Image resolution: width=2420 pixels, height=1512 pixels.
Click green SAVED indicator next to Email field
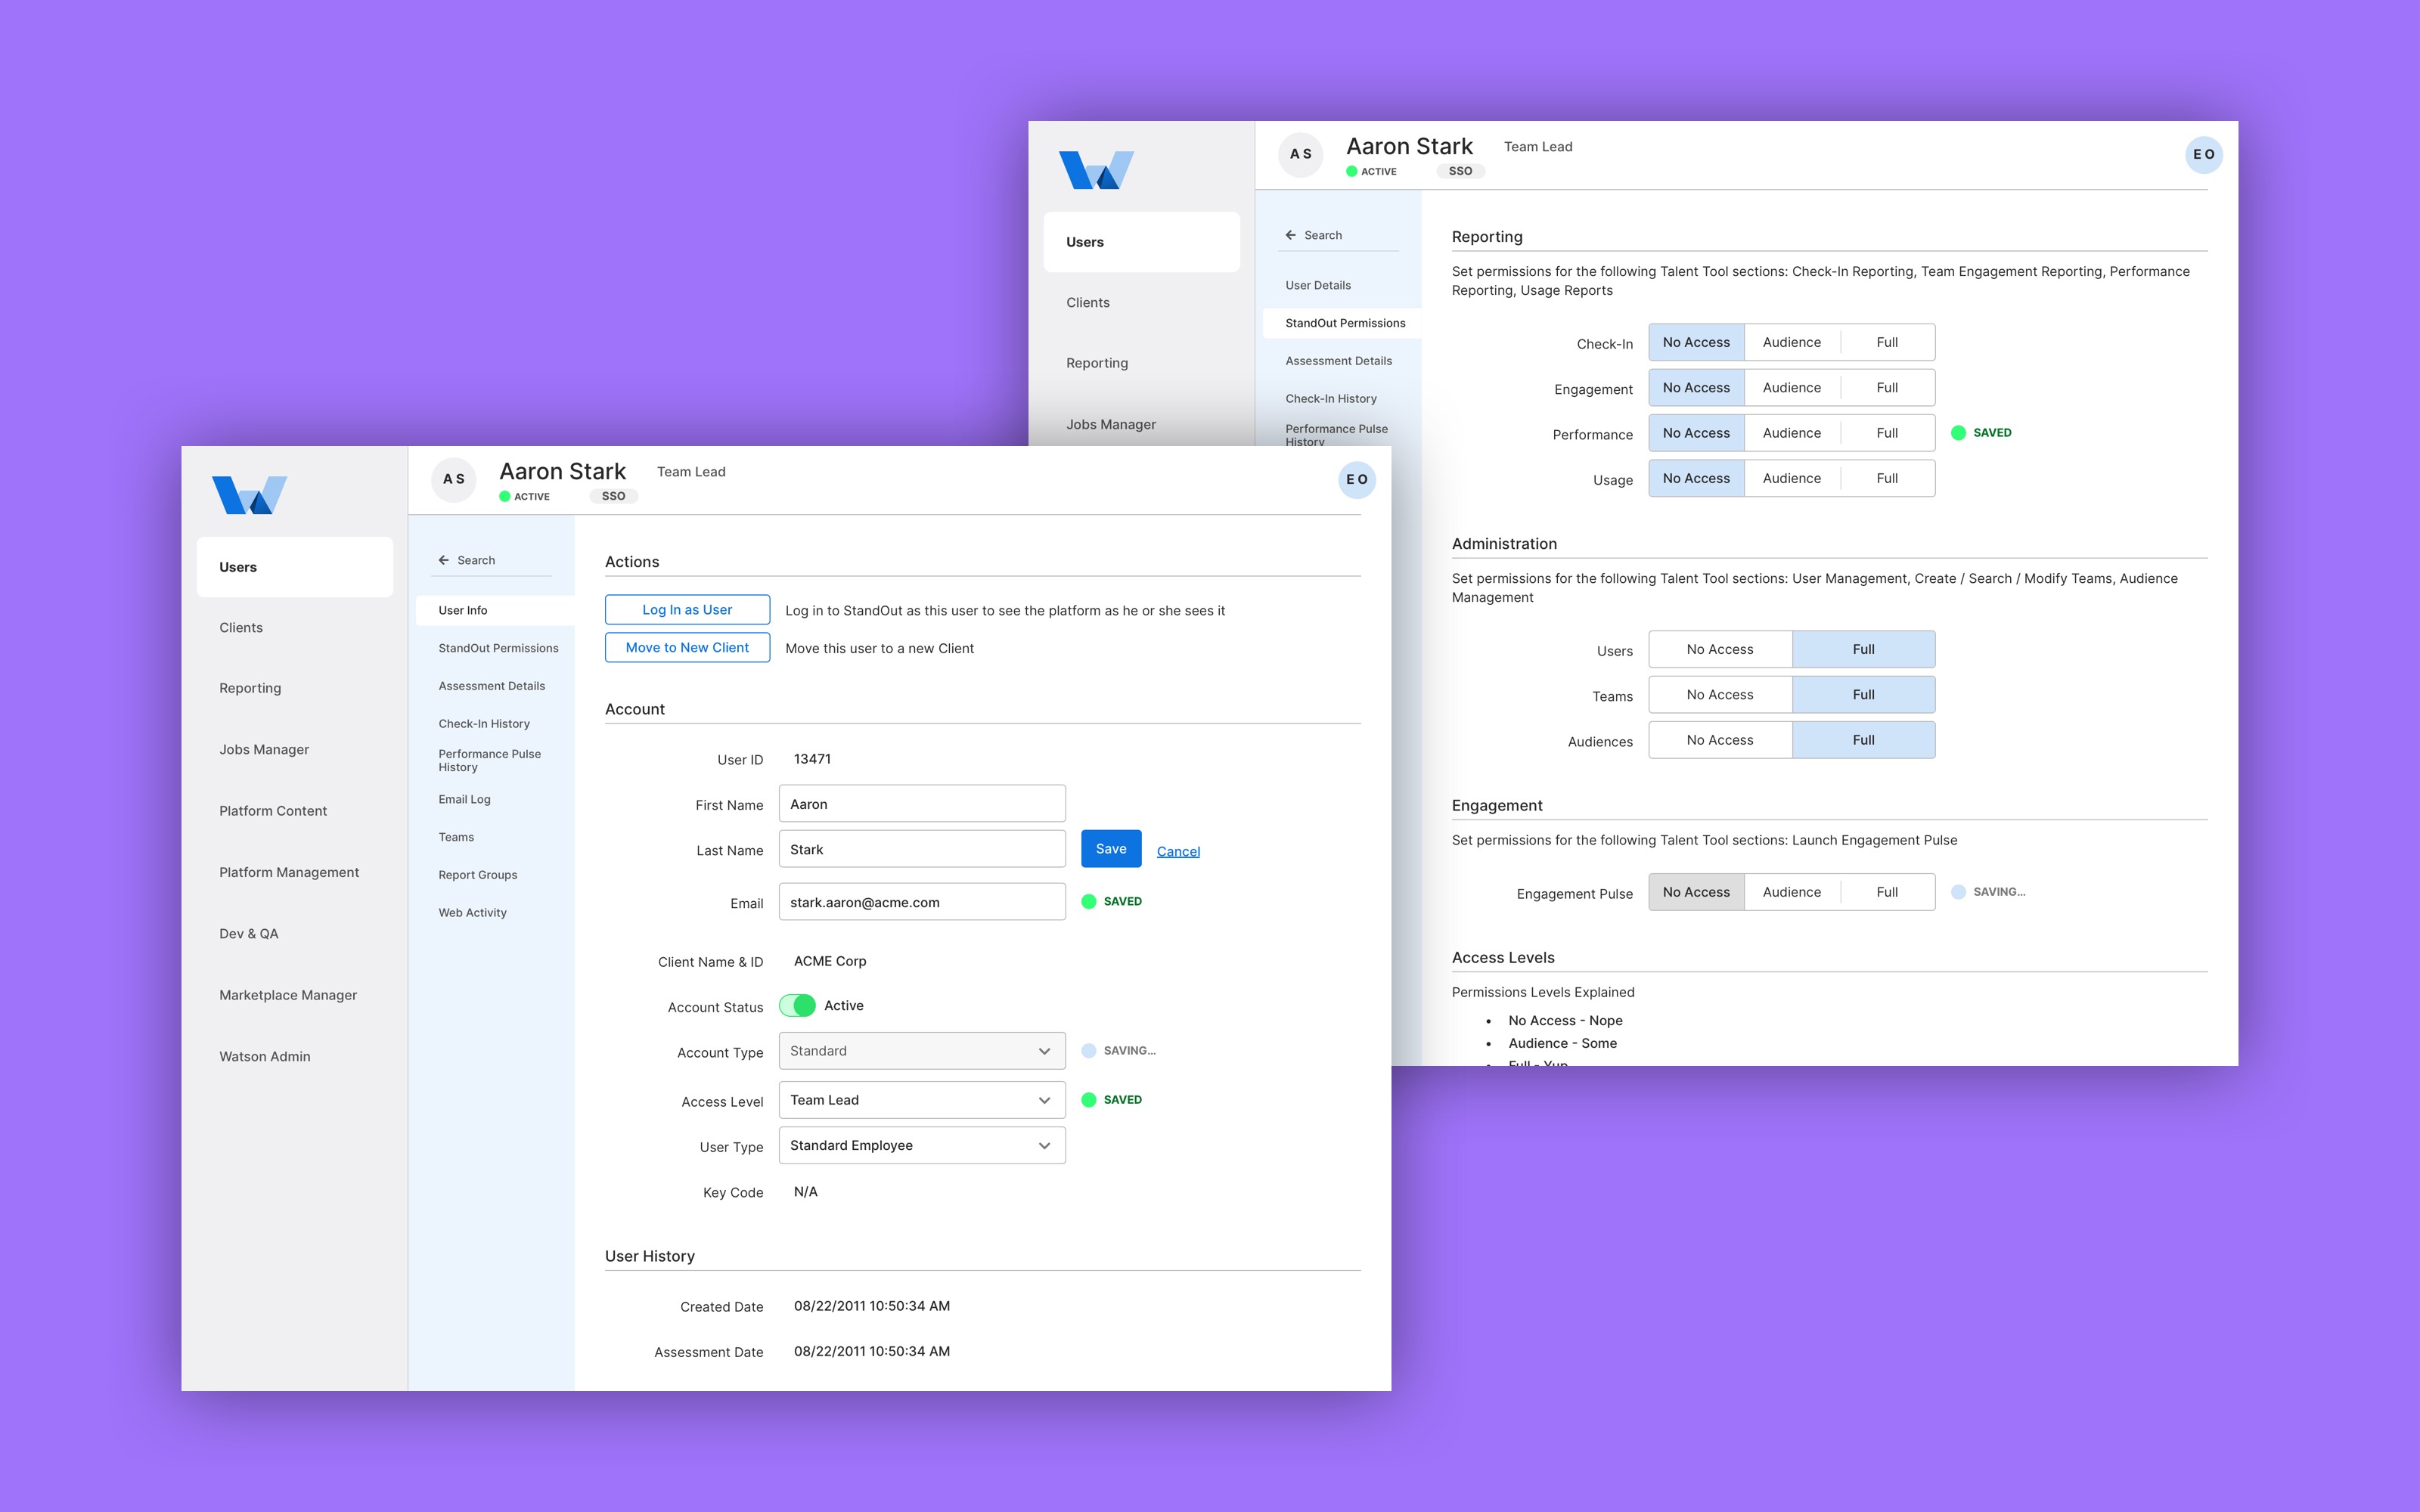[x=1112, y=901]
